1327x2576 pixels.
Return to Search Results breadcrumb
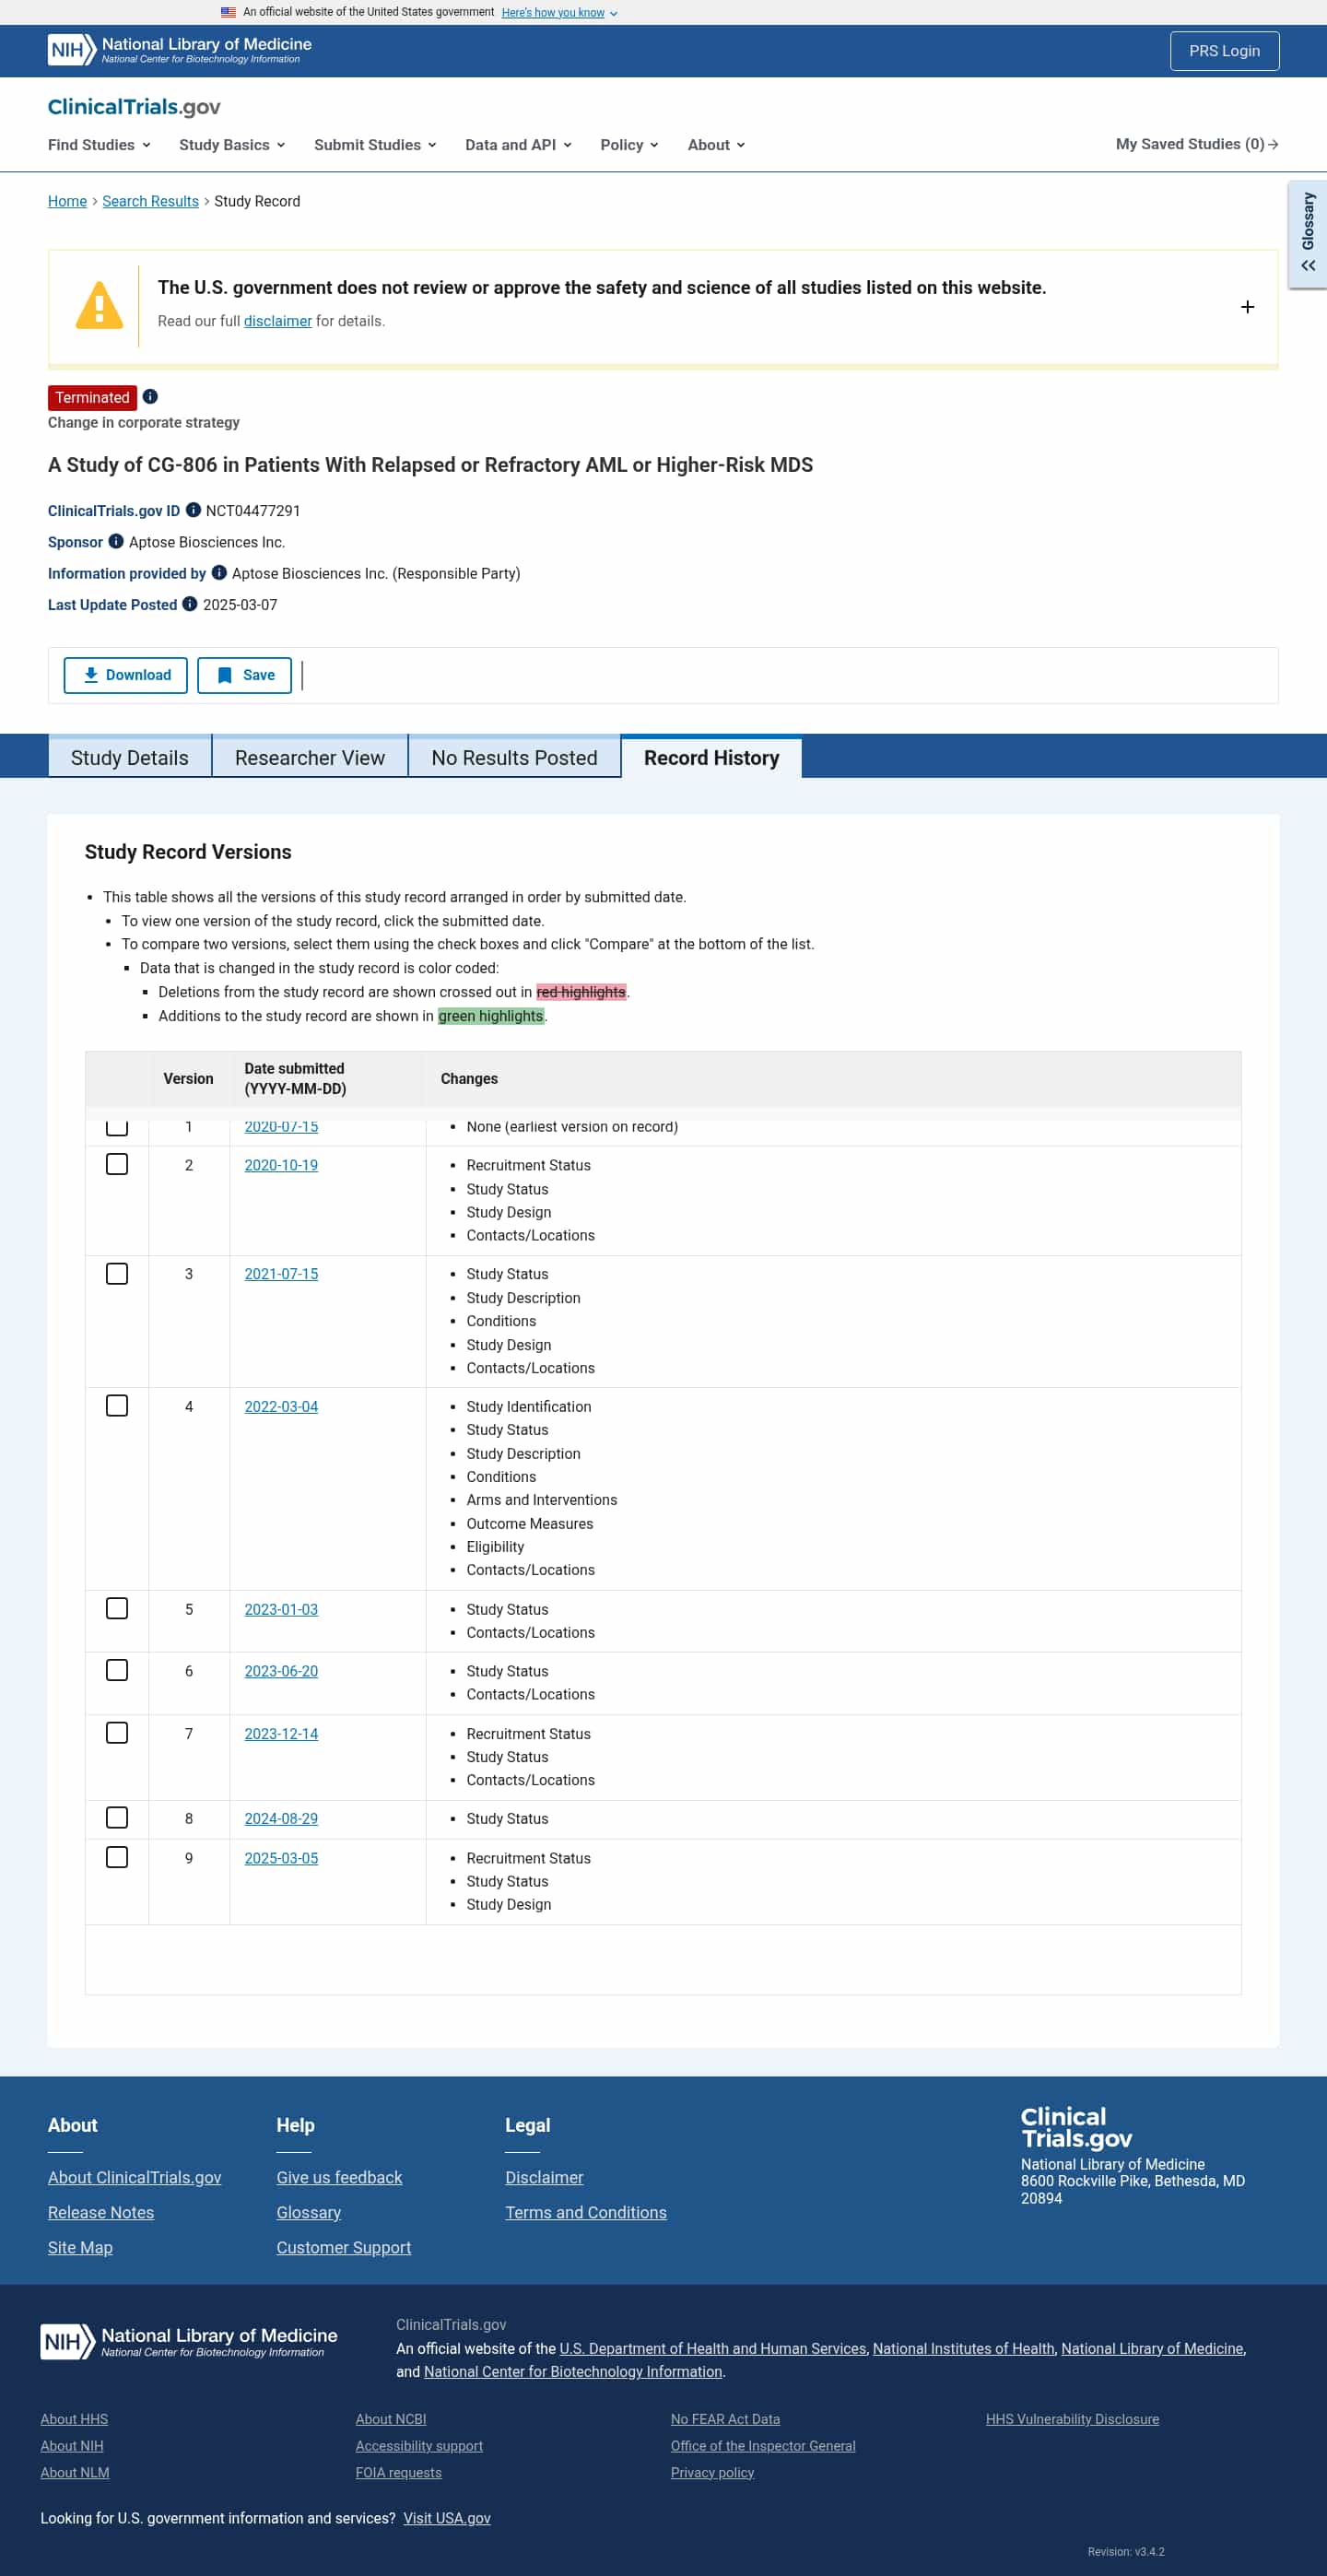pos(150,201)
